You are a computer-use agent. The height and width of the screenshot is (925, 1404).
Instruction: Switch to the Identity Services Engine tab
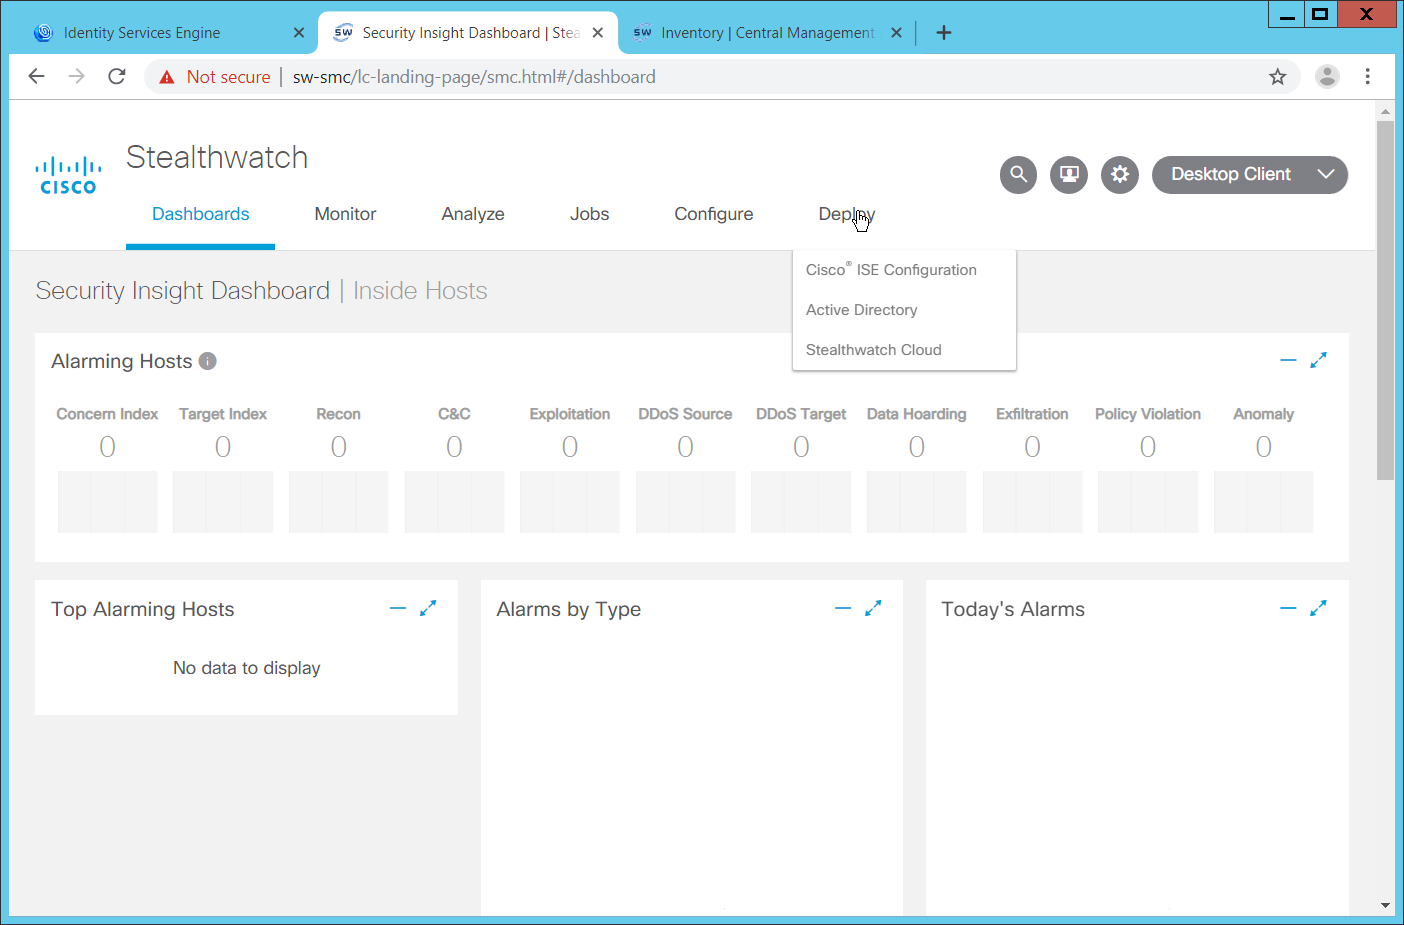click(x=142, y=33)
